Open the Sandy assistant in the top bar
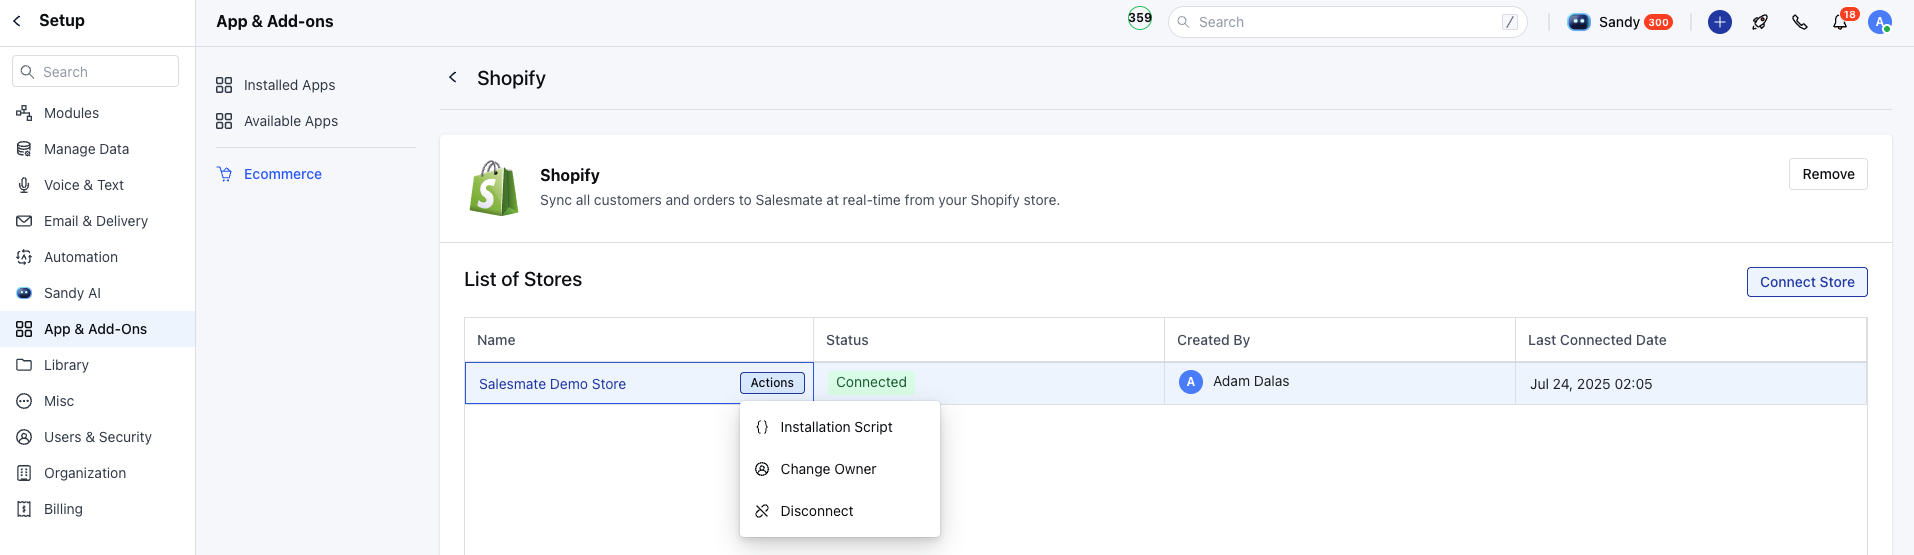The image size is (1914, 555). (1619, 22)
